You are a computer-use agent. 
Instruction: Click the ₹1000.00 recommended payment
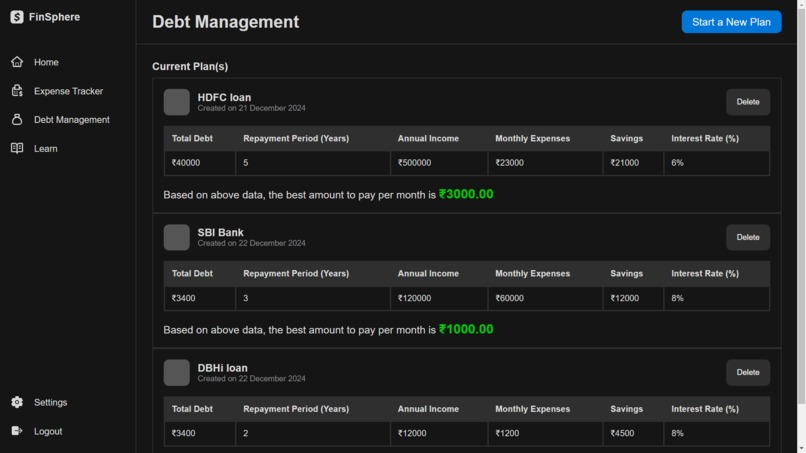tap(466, 330)
